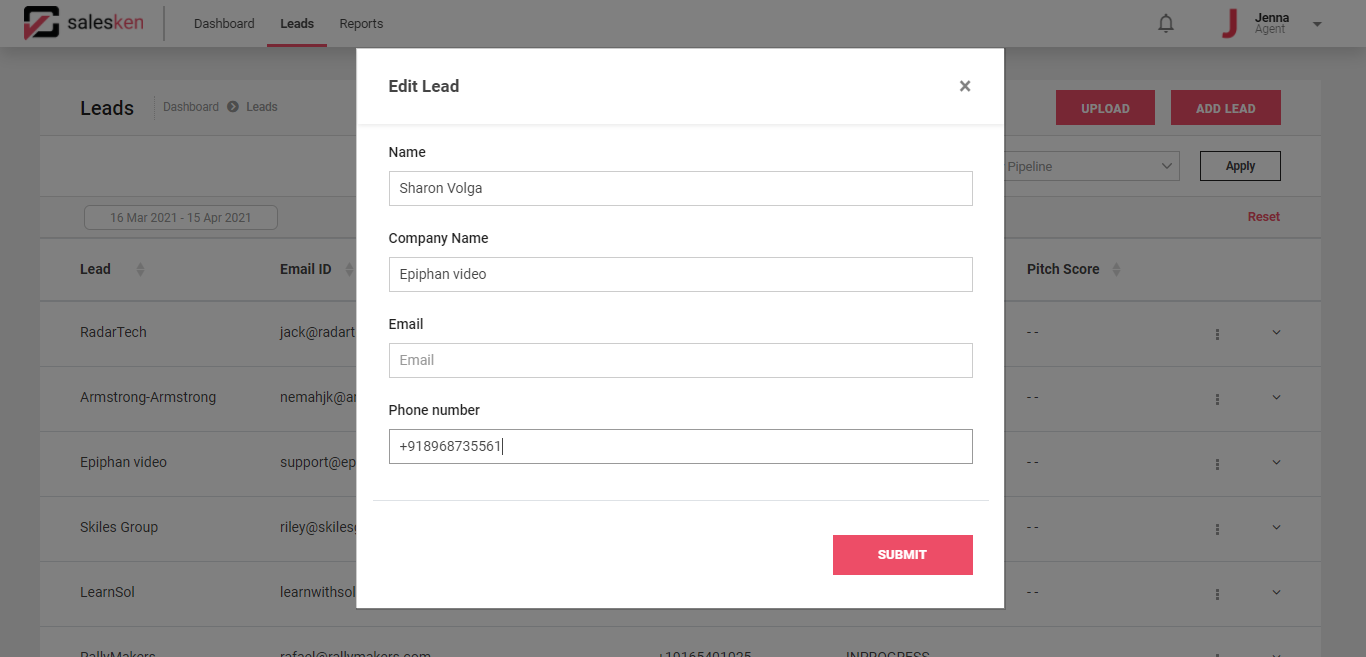Image resolution: width=1366 pixels, height=657 pixels.
Task: Expand the Armstrong-Armstrong row chevron
Action: (x=1276, y=397)
